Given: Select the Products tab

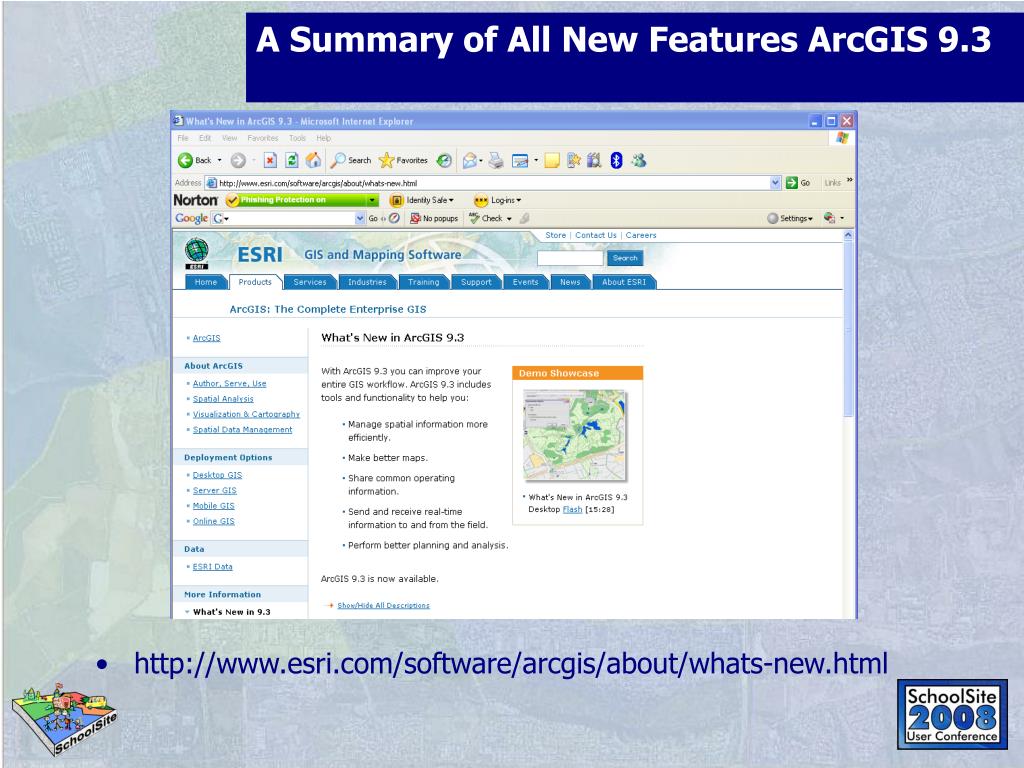Looking at the screenshot, I should (x=255, y=282).
